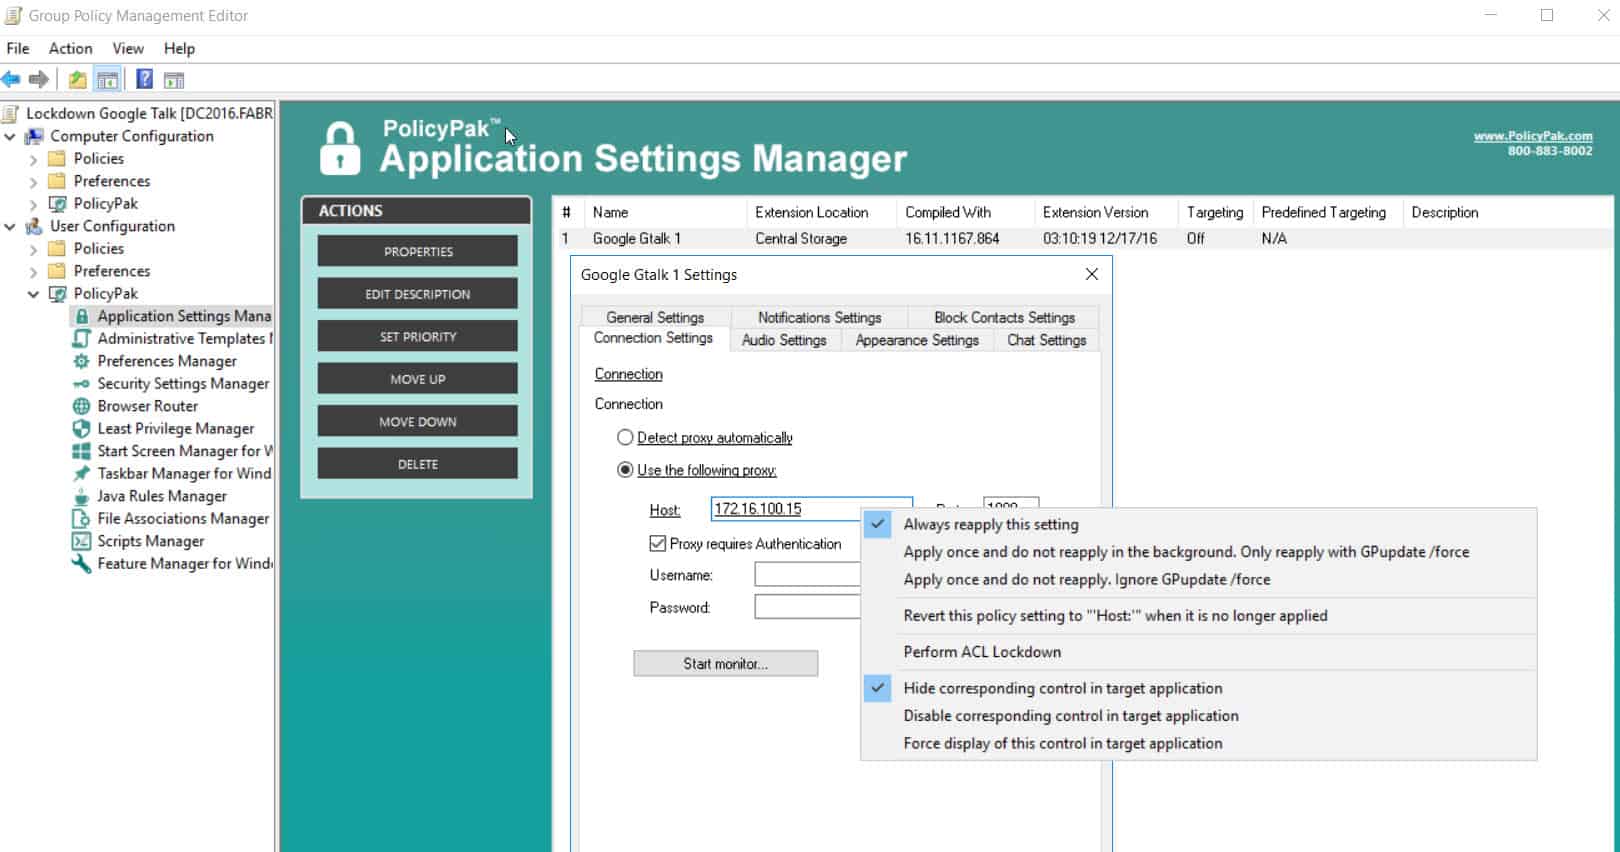This screenshot has width=1620, height=852.
Task: Click the MOVE UP button
Action: 418,379
